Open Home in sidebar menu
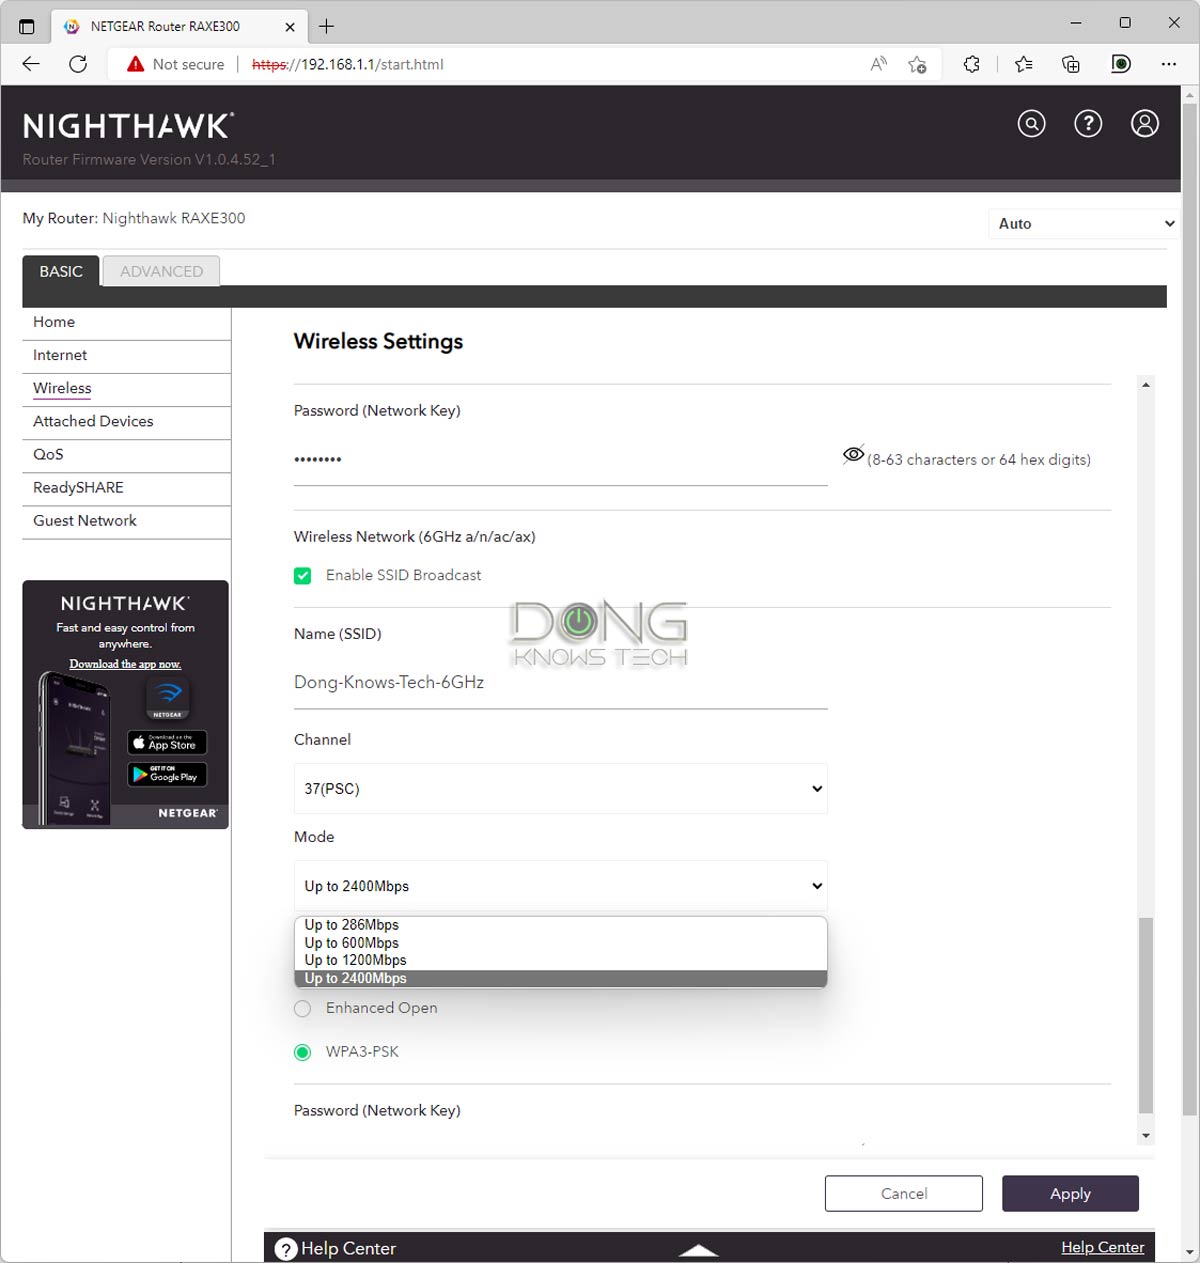 (x=127, y=322)
